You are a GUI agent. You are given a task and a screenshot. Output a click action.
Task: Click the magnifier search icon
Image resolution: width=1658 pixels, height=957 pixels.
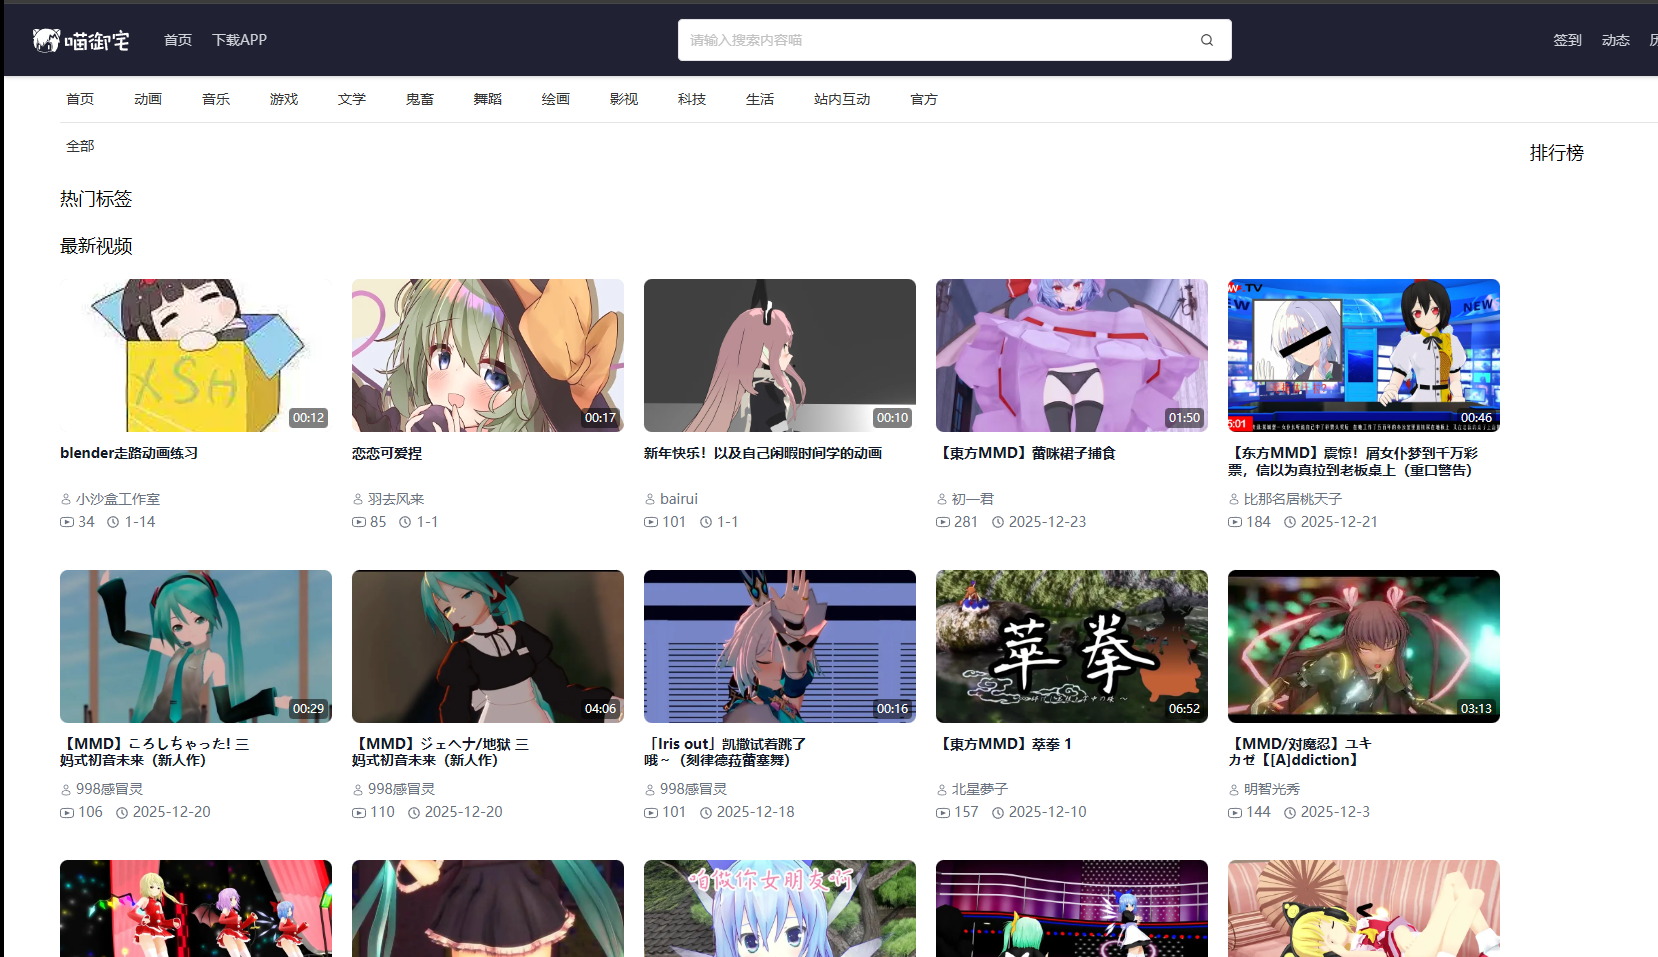1207,40
